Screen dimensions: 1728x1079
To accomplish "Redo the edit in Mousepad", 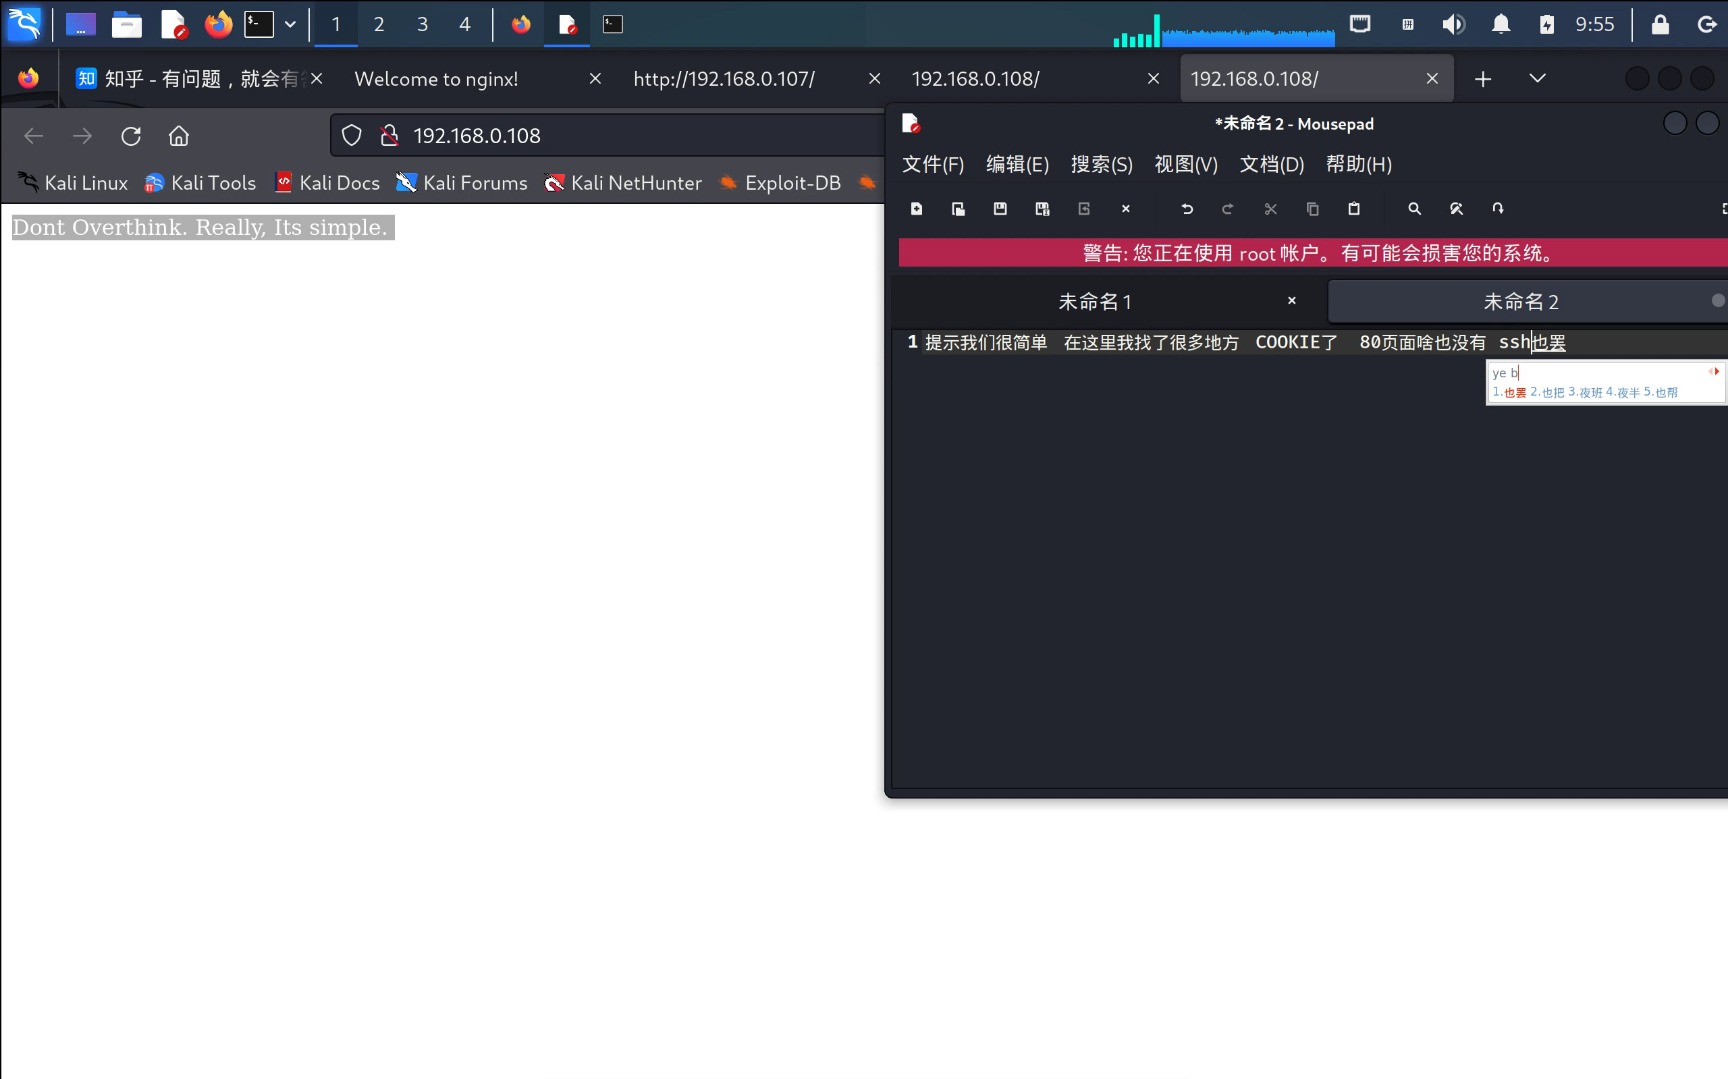I will coord(1228,209).
